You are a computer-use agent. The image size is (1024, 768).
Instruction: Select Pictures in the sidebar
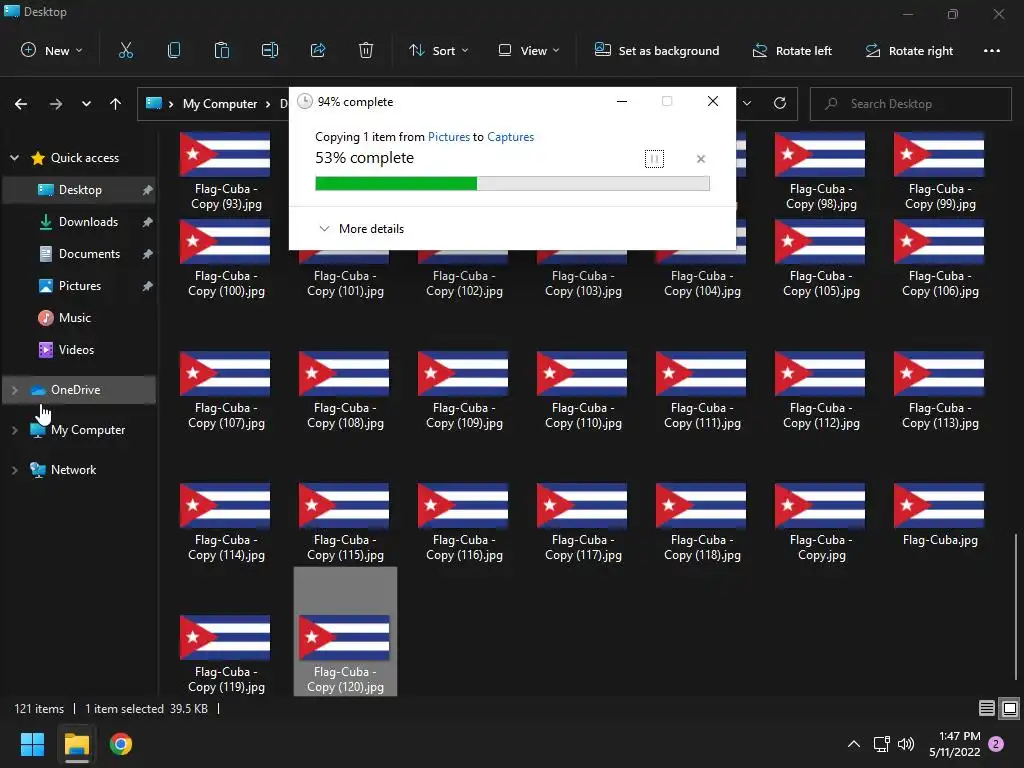click(x=80, y=286)
